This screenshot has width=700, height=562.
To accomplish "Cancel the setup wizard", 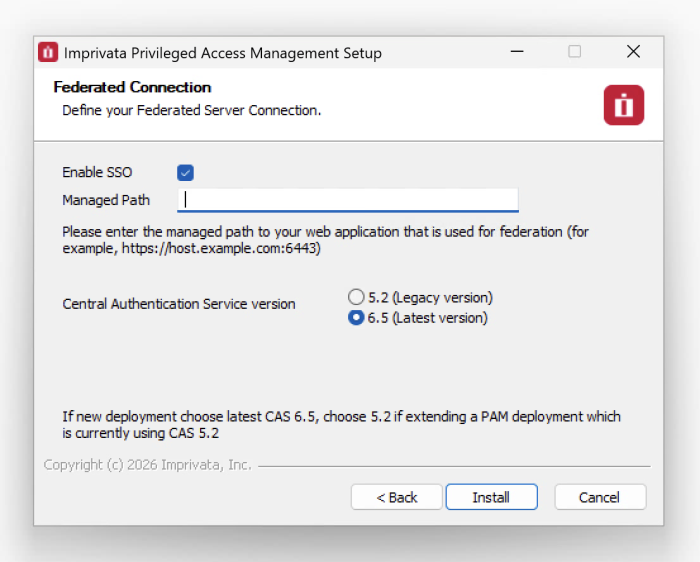I will (x=599, y=497).
